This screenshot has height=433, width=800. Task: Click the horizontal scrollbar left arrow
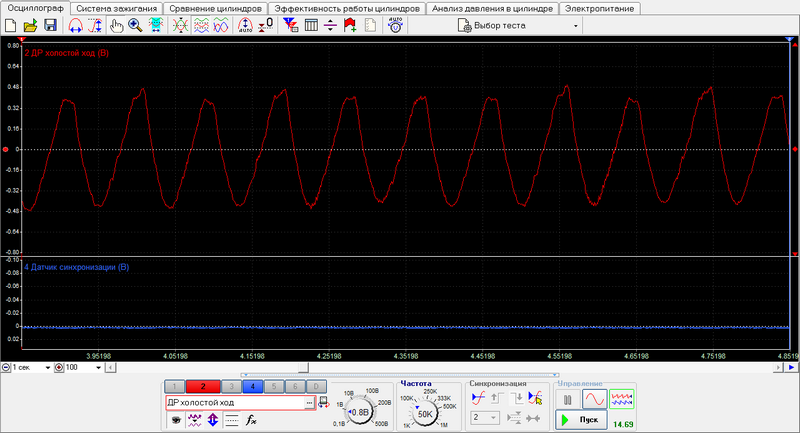click(x=110, y=367)
